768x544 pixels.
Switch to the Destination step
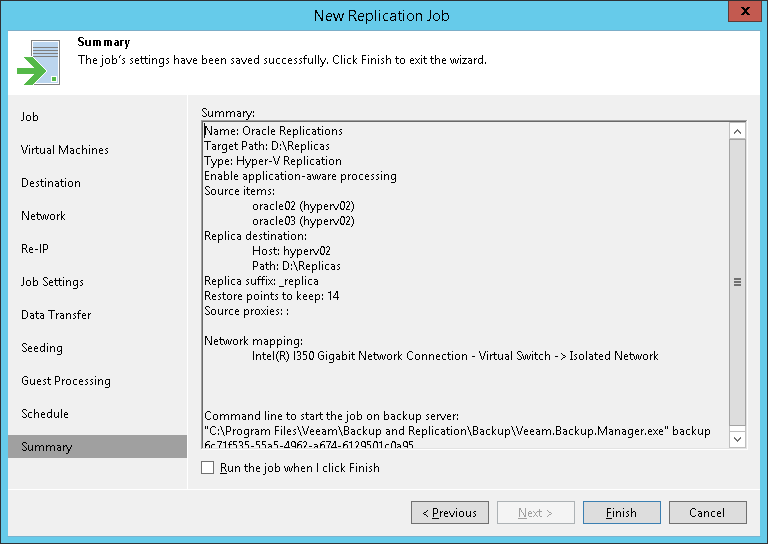(x=51, y=183)
